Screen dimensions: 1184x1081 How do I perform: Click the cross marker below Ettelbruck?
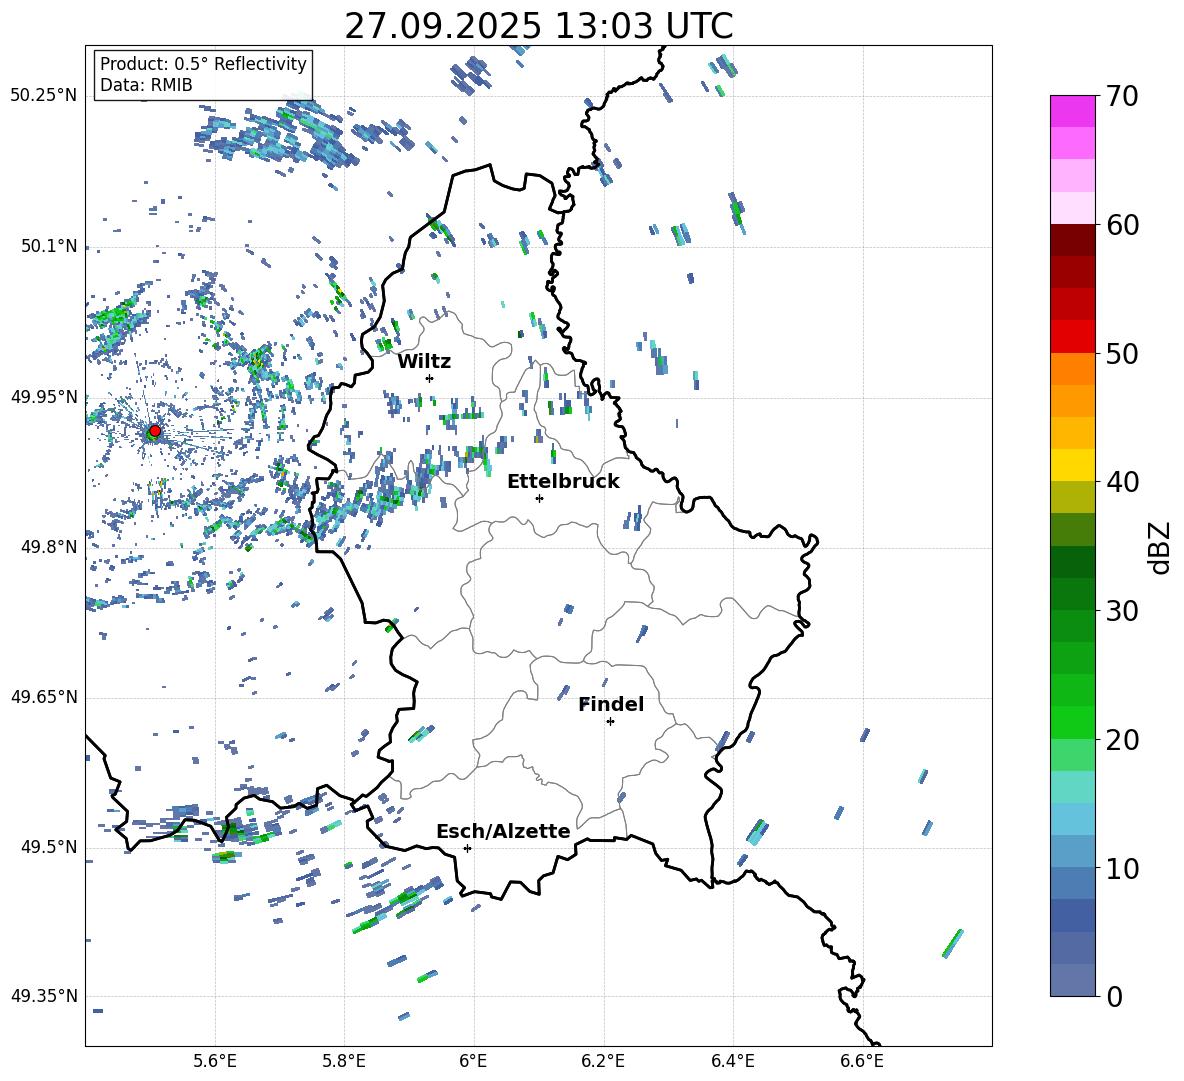[x=540, y=498]
